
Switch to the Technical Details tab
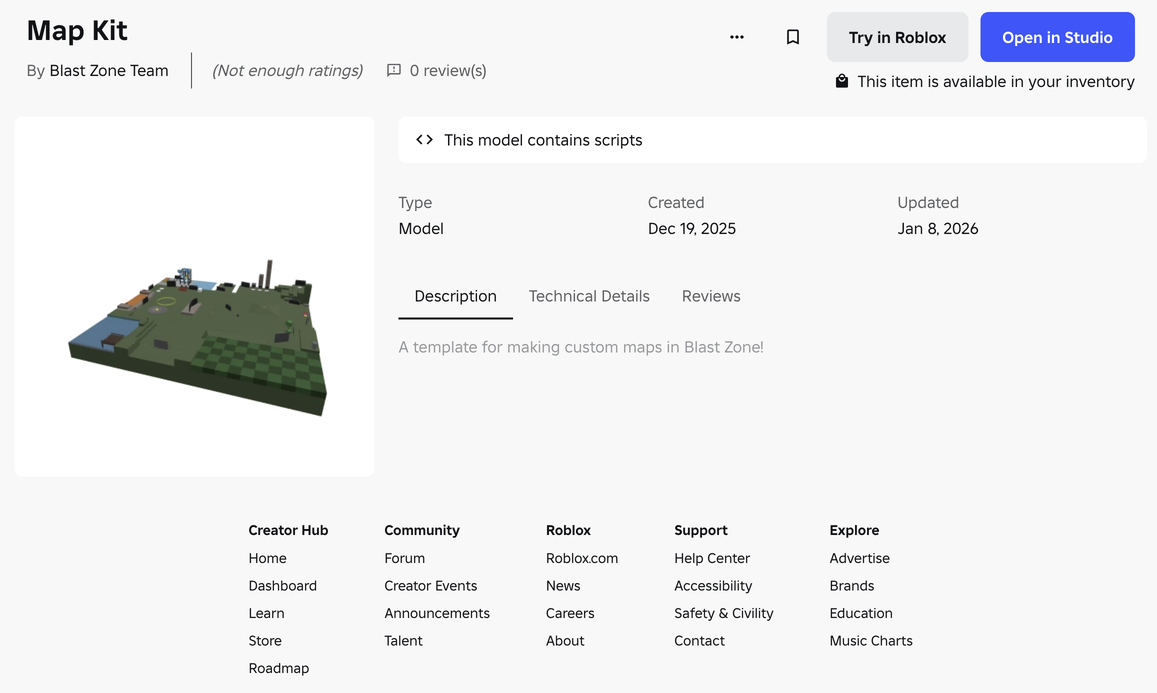point(589,296)
